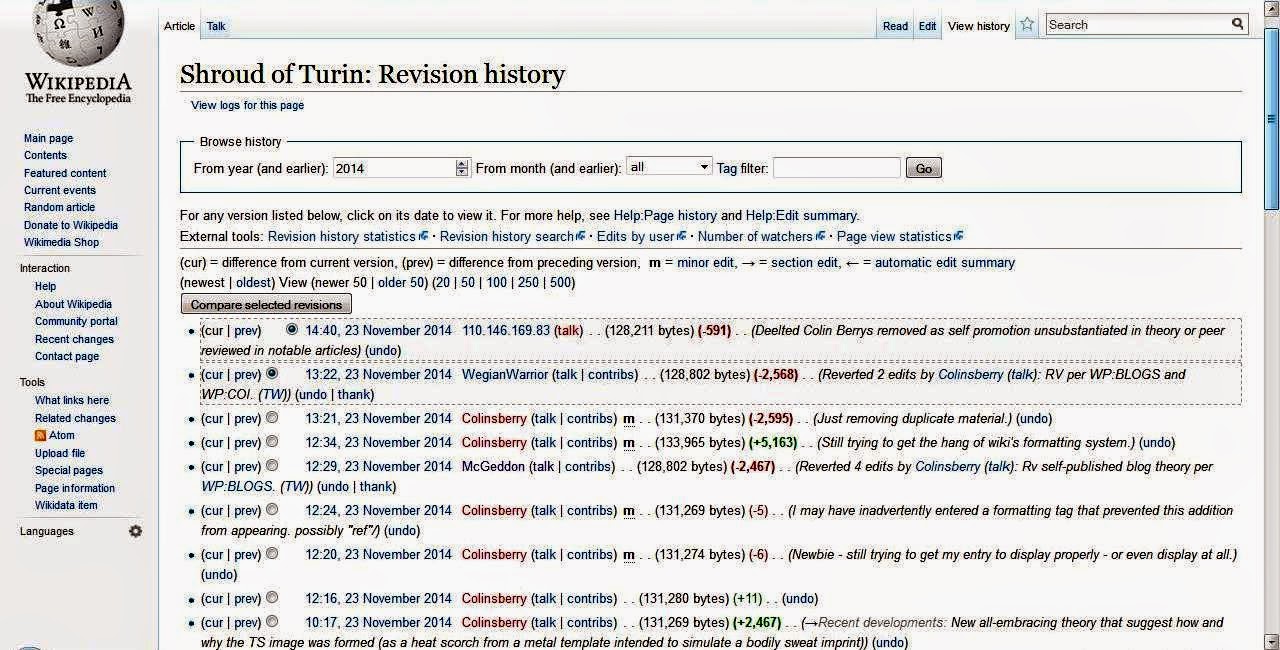
Task: Open Edits by user external tool
Action: point(635,237)
